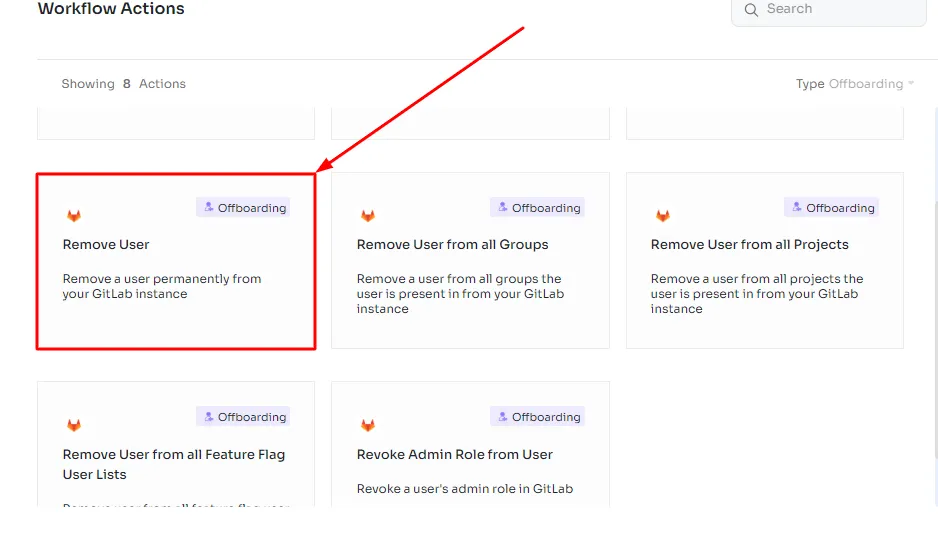Viewport: 938px width, 555px height.
Task: Click GitLab icon on Remove User from all Feature Flag card
Action: (74, 425)
